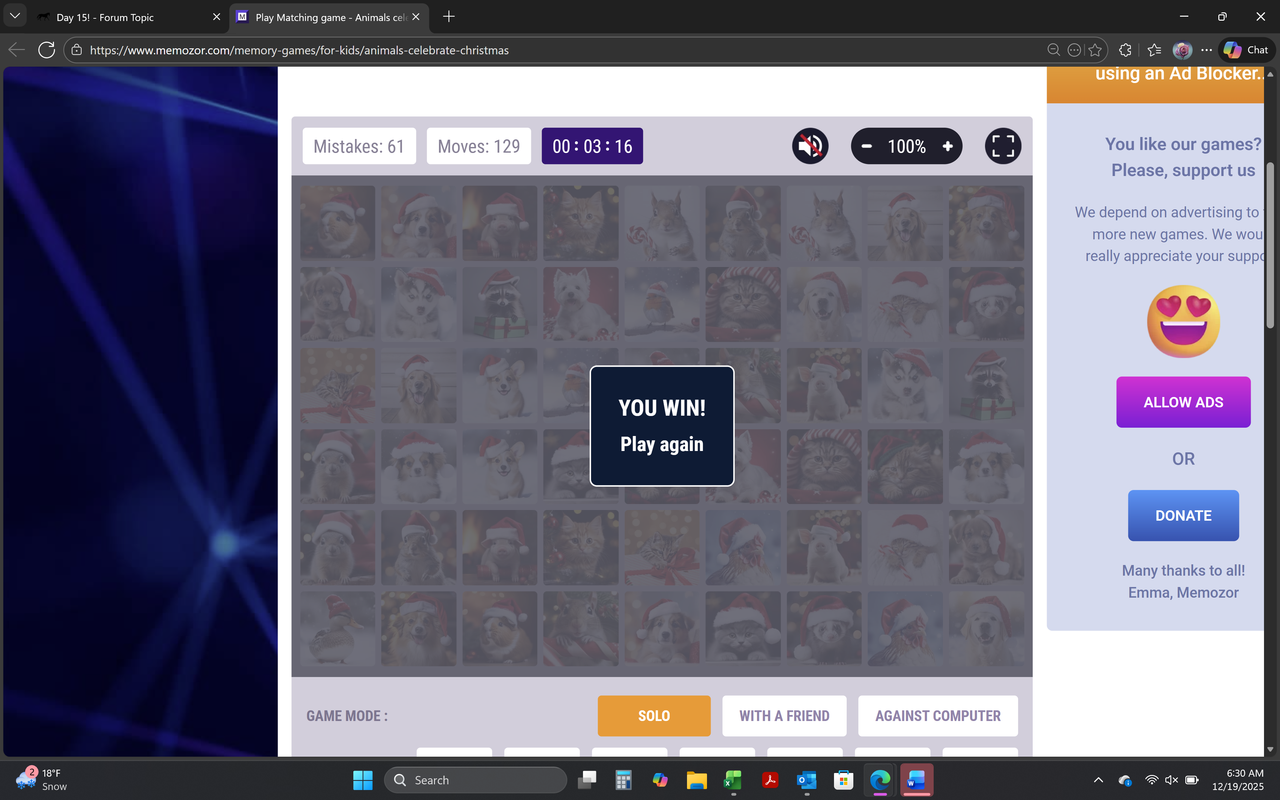Image resolution: width=1280 pixels, height=800 pixels.
Task: Click Play again in the win dialog
Action: click(662, 444)
